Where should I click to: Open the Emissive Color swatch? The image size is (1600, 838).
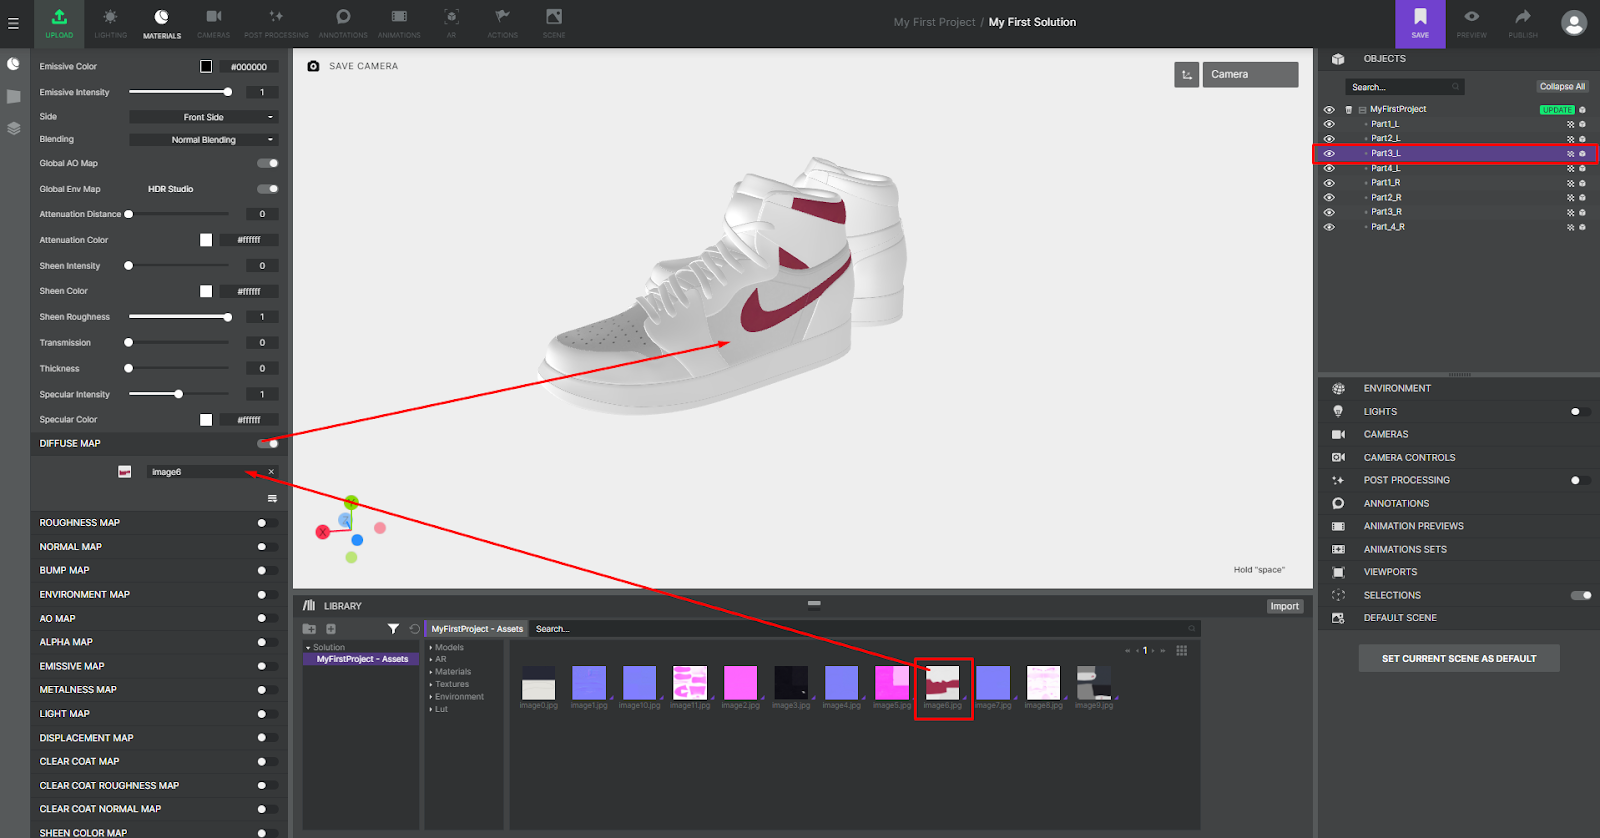pyautogui.click(x=206, y=67)
